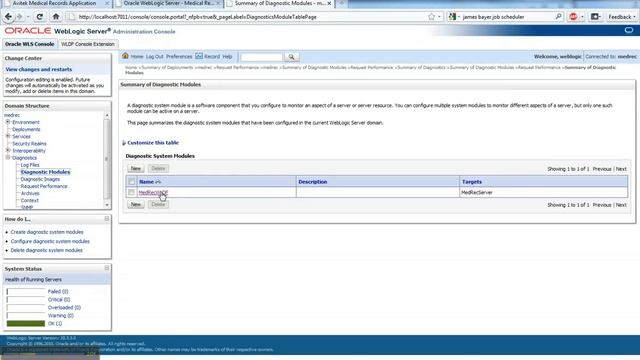Click the Description column header
Image resolution: width=640 pixels, height=360 pixels.
tap(313, 182)
